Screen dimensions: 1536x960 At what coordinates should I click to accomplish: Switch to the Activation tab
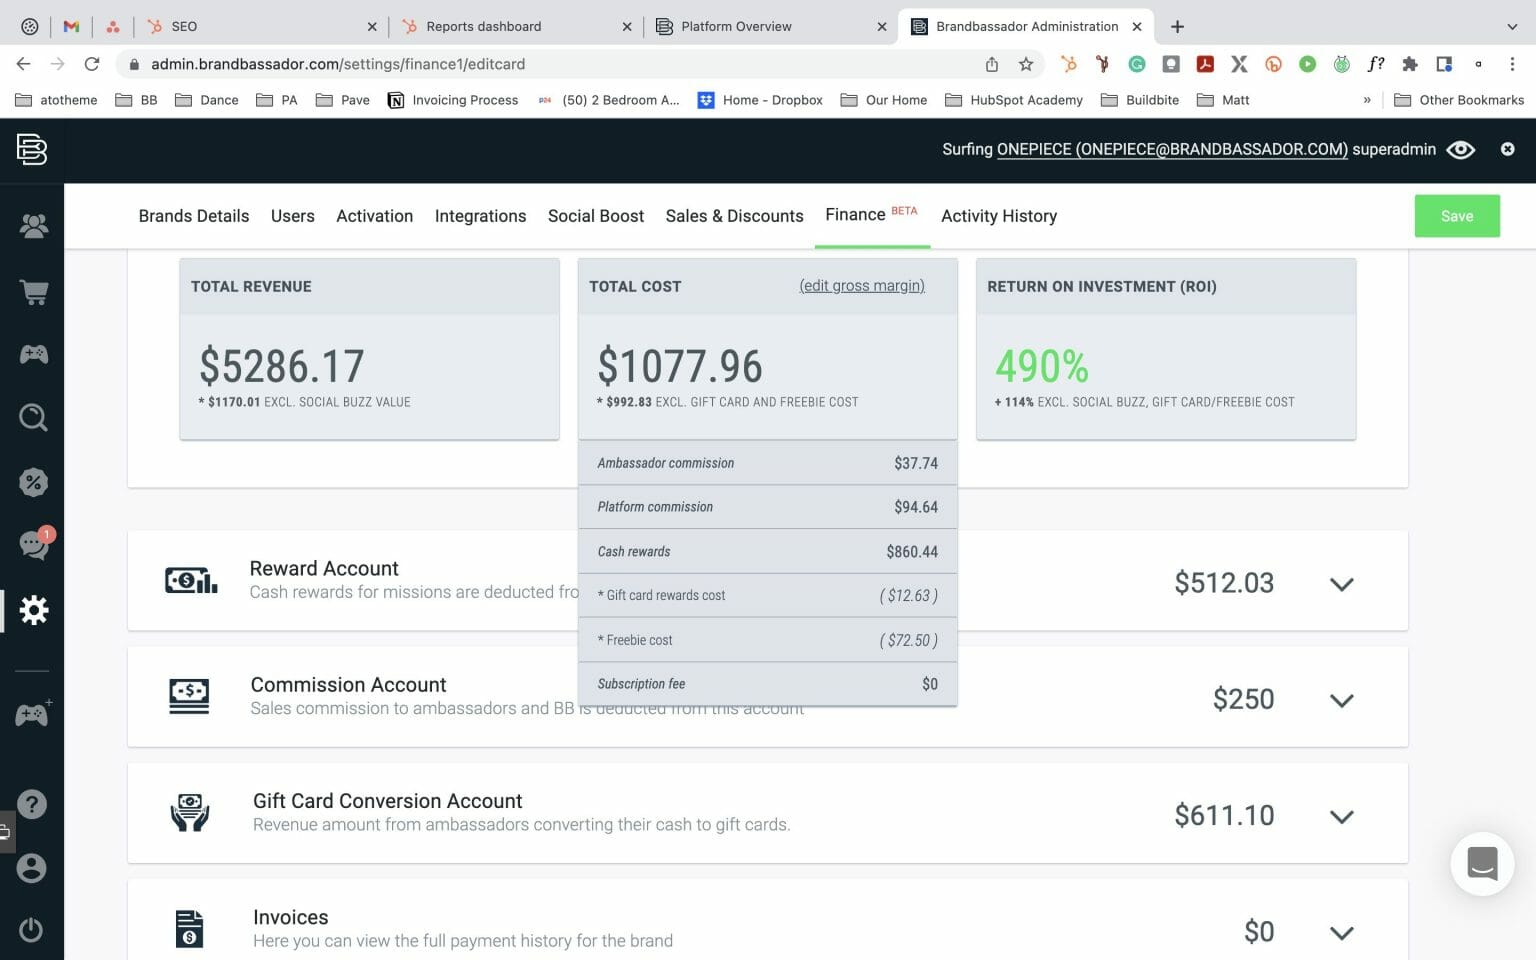coord(374,216)
